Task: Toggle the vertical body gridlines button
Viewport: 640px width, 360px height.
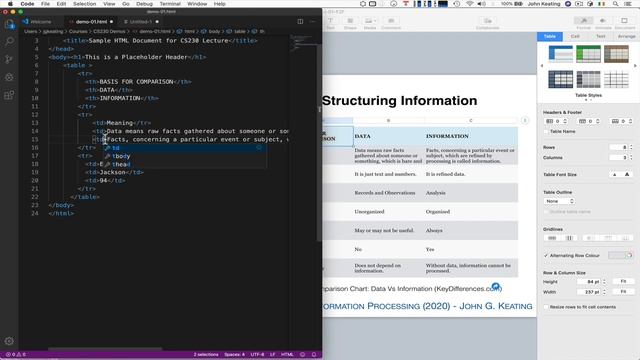Action: (x=569, y=238)
